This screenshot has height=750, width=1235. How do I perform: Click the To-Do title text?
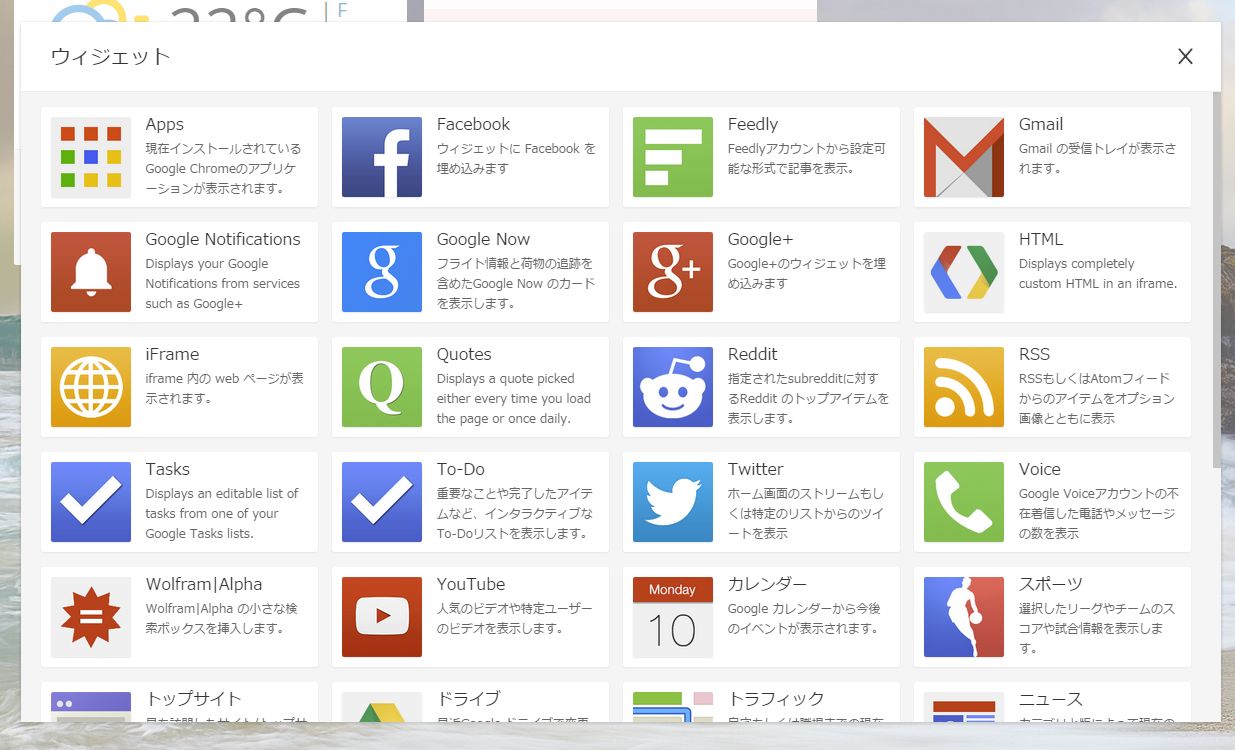point(461,469)
